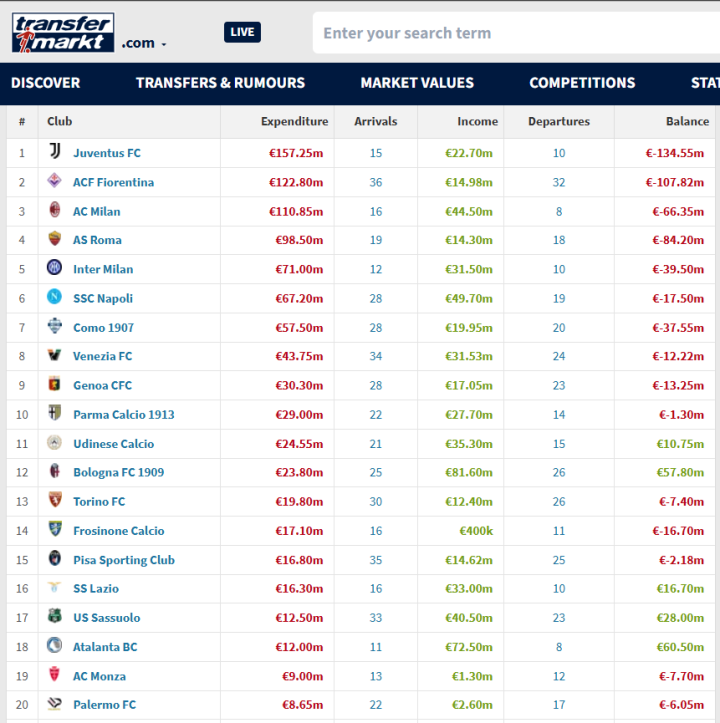Open the Bologna FC 1909 club link

tap(119, 473)
